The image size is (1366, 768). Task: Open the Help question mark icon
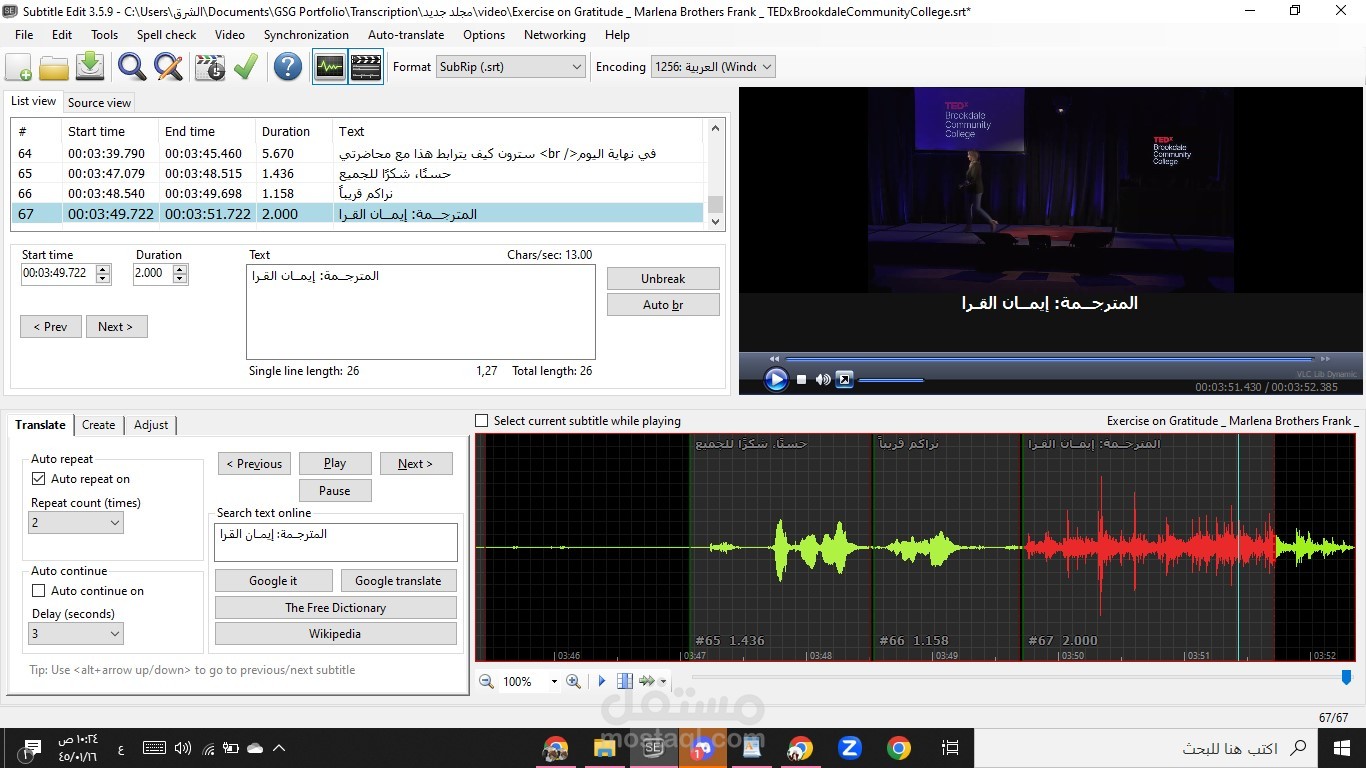[287, 67]
